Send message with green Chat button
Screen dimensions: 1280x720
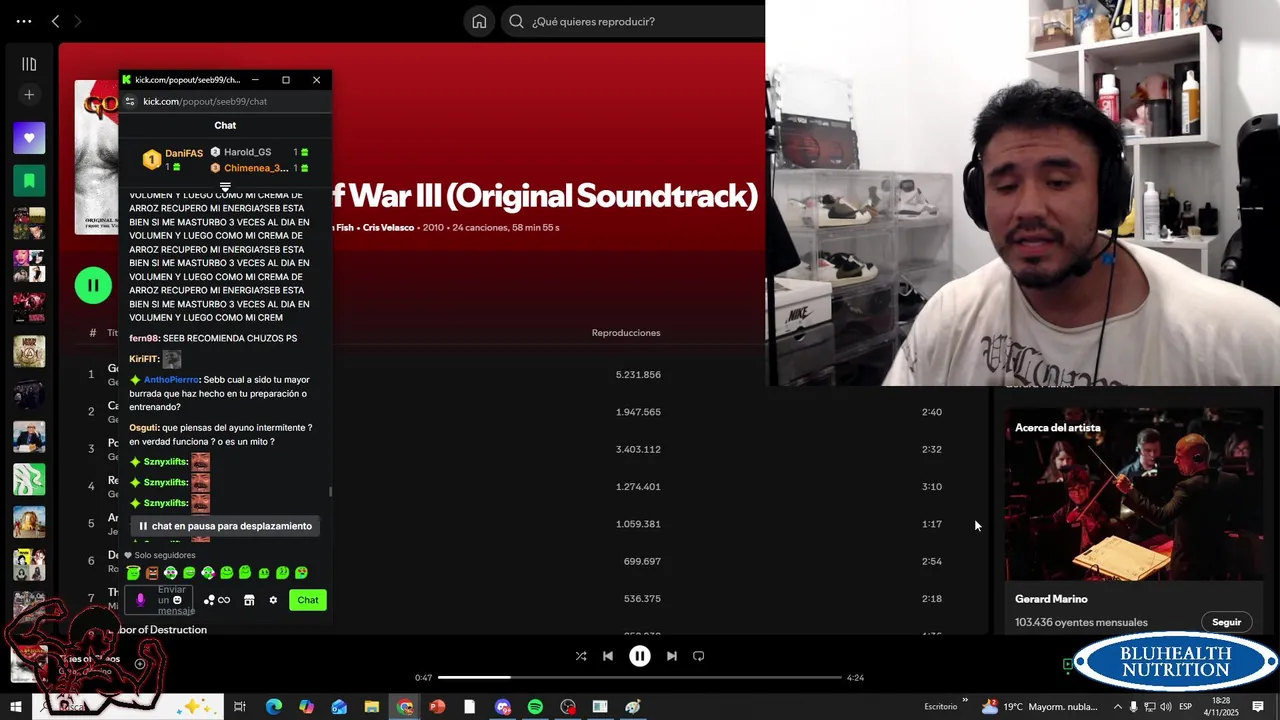click(307, 600)
